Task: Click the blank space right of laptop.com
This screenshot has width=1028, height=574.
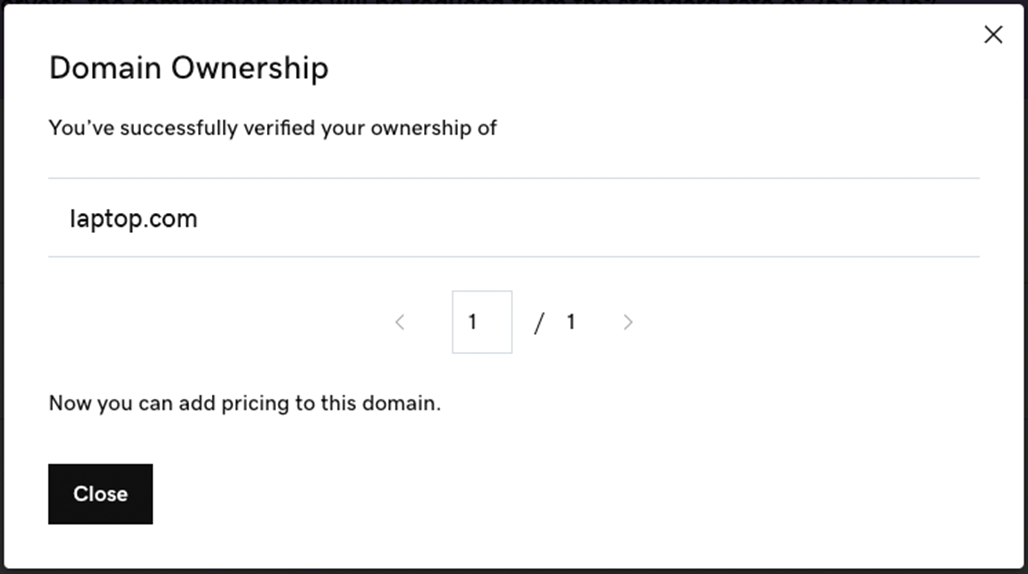Action: tap(600, 218)
